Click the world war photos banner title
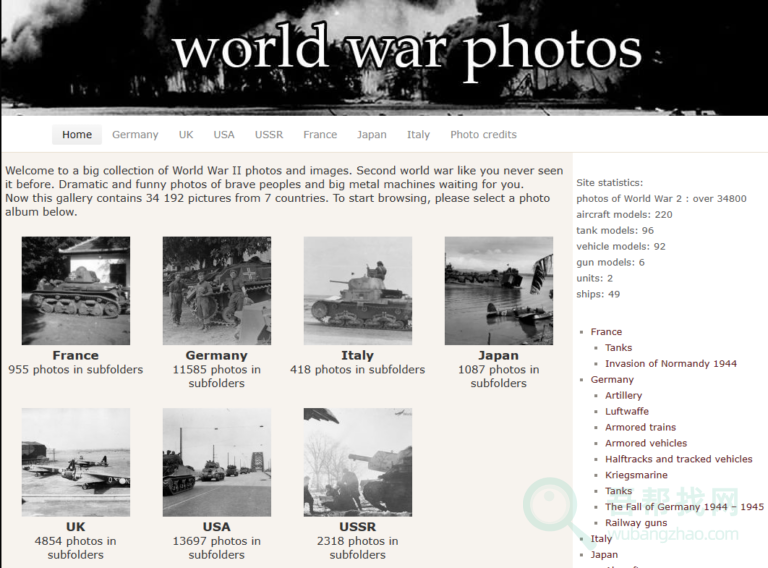The image size is (768, 568). tap(406, 50)
